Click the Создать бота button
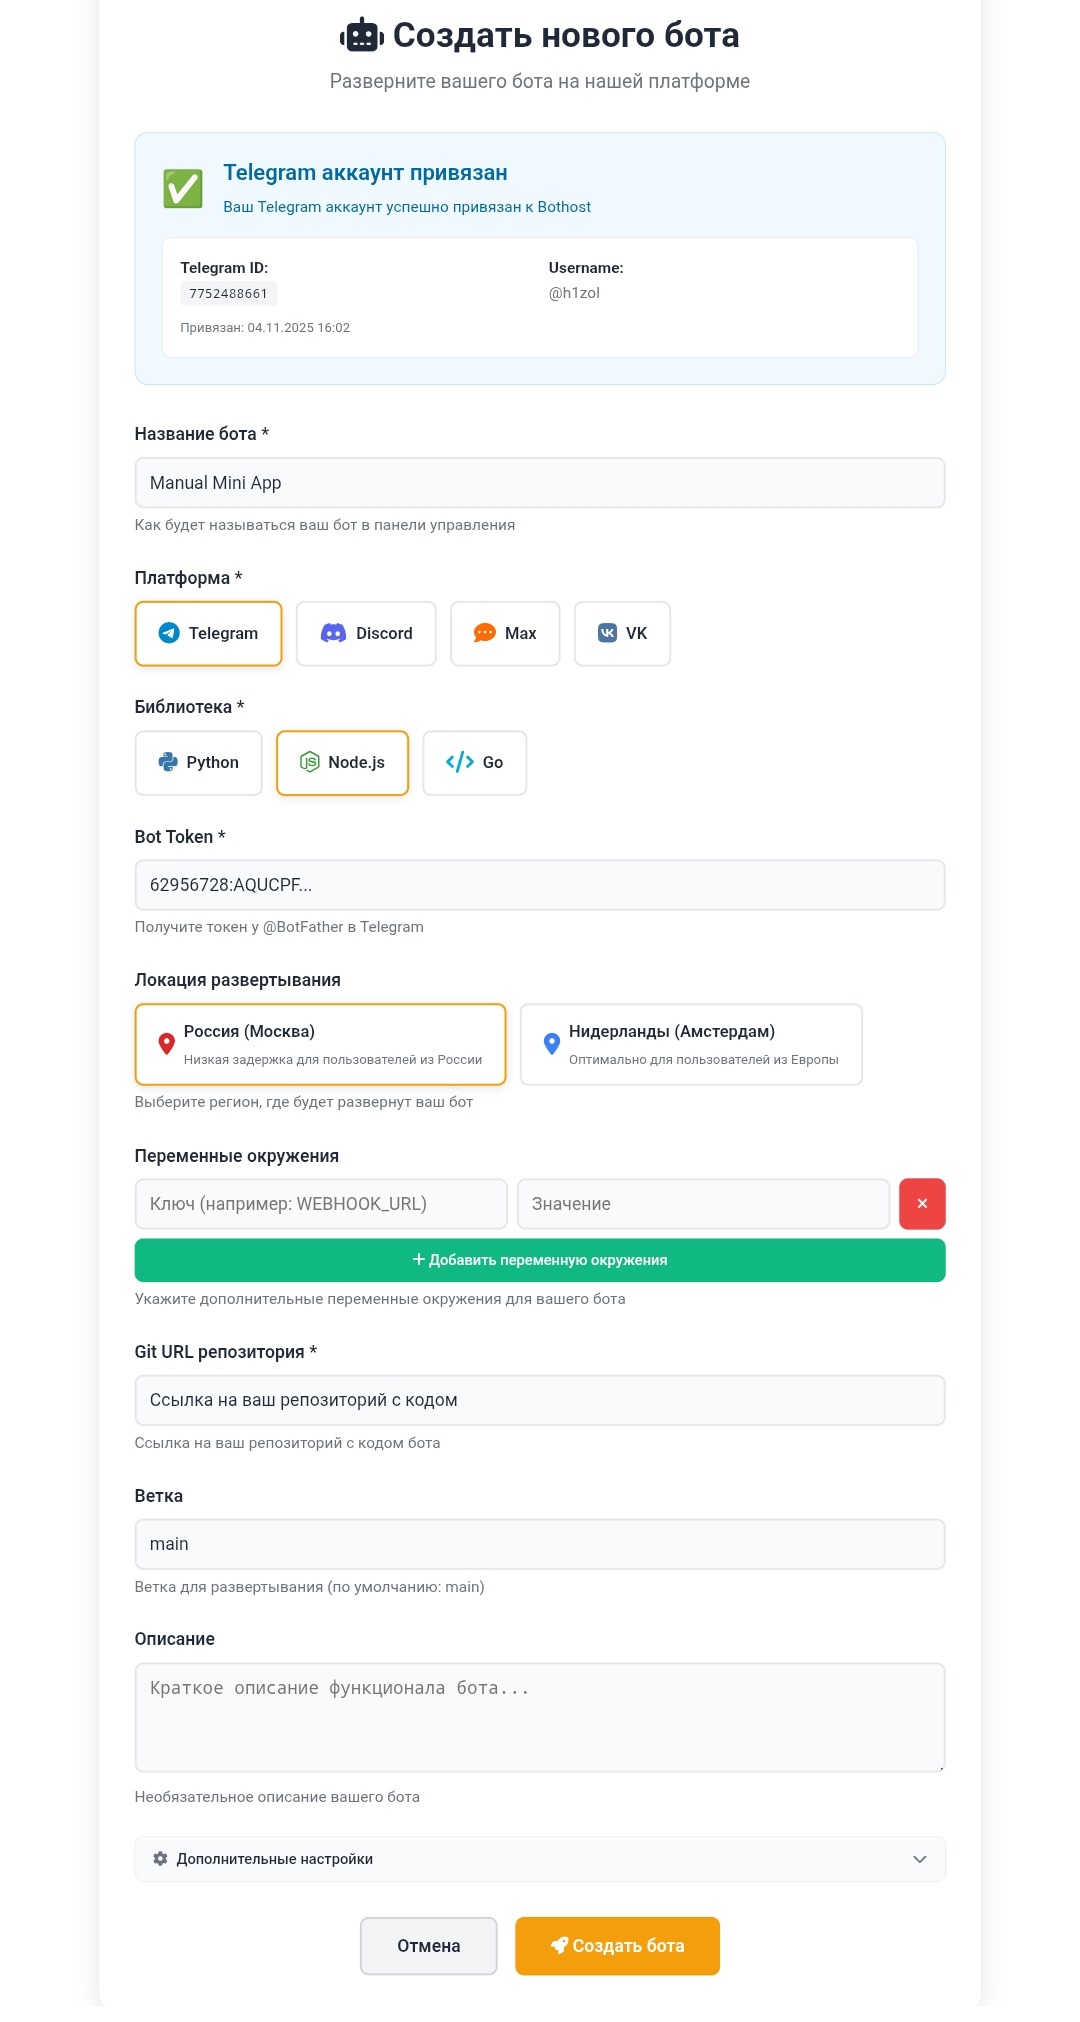 (x=617, y=1945)
